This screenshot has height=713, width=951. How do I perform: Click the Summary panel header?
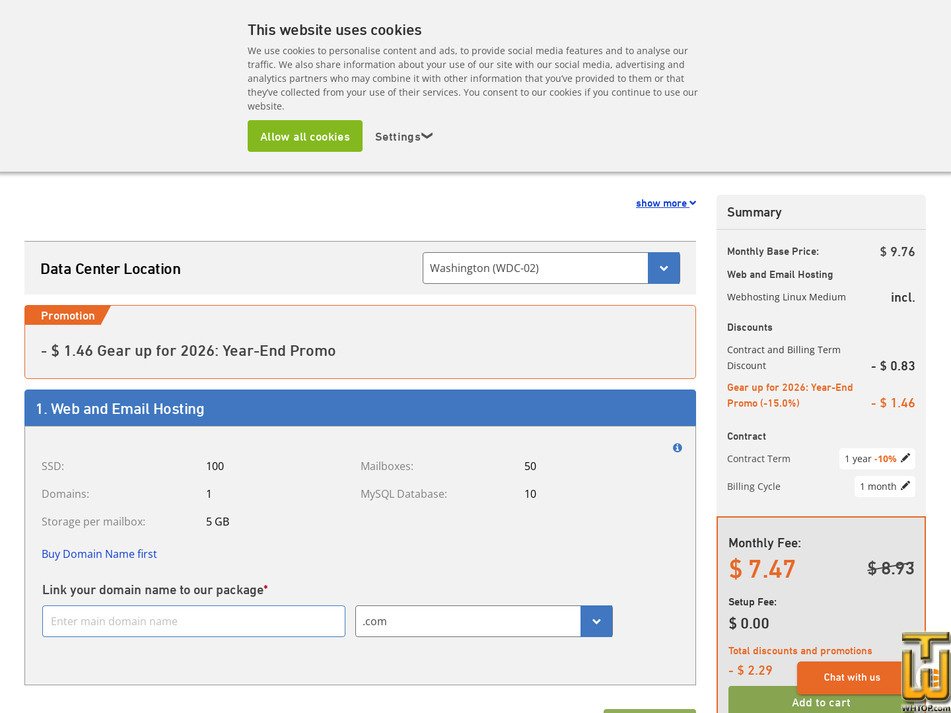point(753,212)
